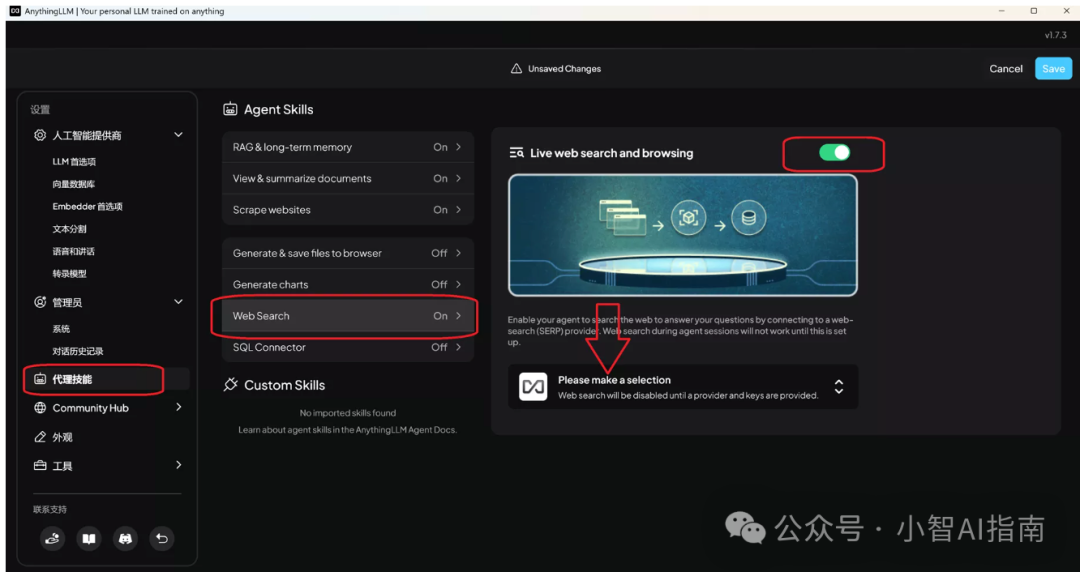The width and height of the screenshot is (1080, 572).
Task: Click the RAG & long-term memory row chevron
Action: click(458, 147)
